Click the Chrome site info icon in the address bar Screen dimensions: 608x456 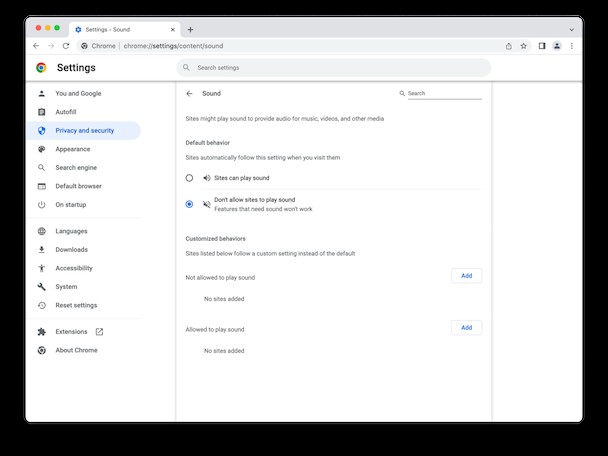84,46
